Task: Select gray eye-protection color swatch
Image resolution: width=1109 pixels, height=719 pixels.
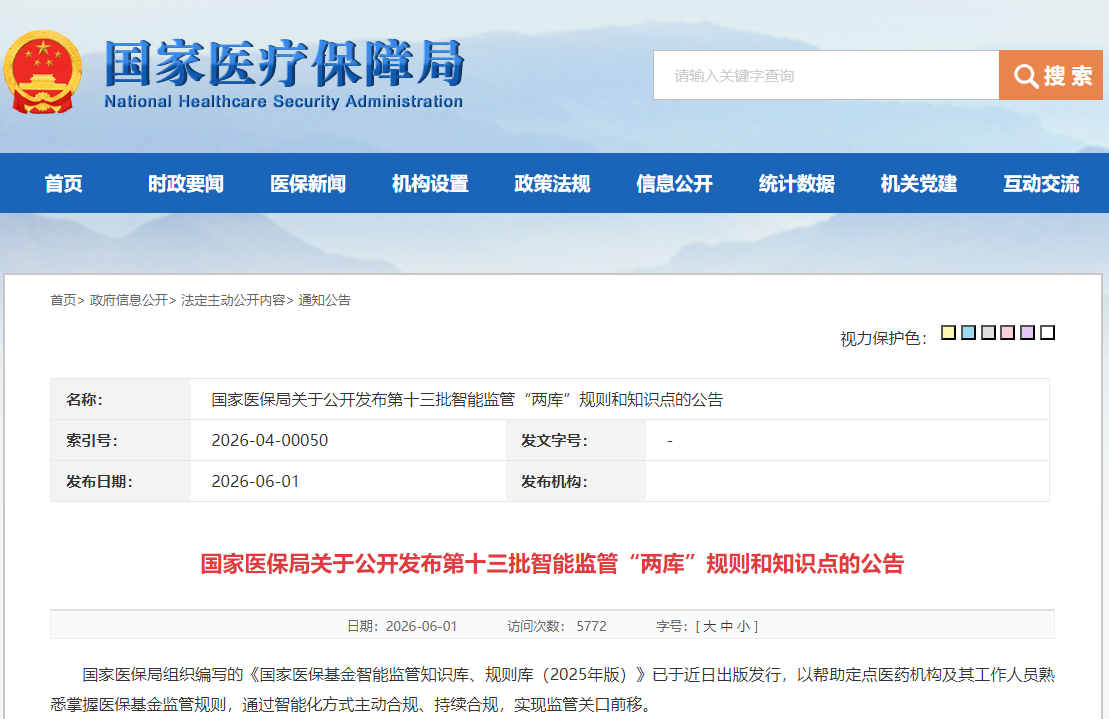Action: tap(988, 332)
